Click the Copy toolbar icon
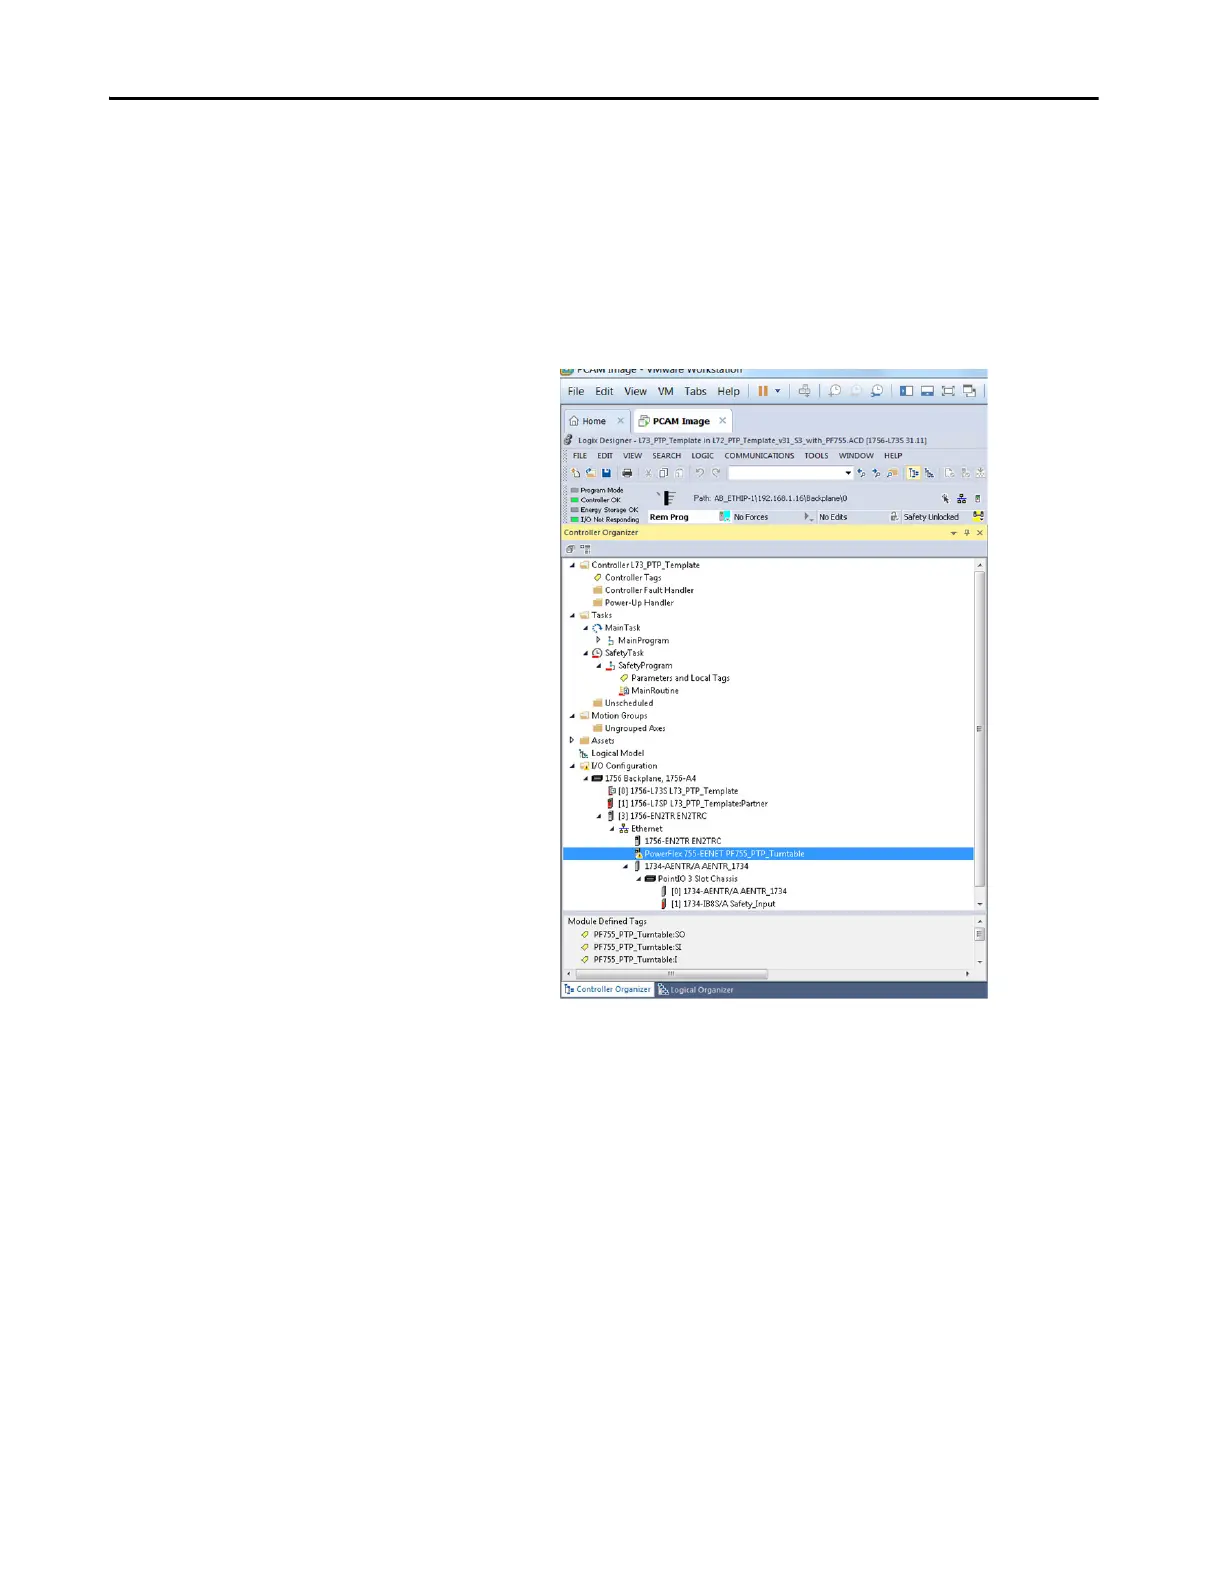 tap(663, 473)
